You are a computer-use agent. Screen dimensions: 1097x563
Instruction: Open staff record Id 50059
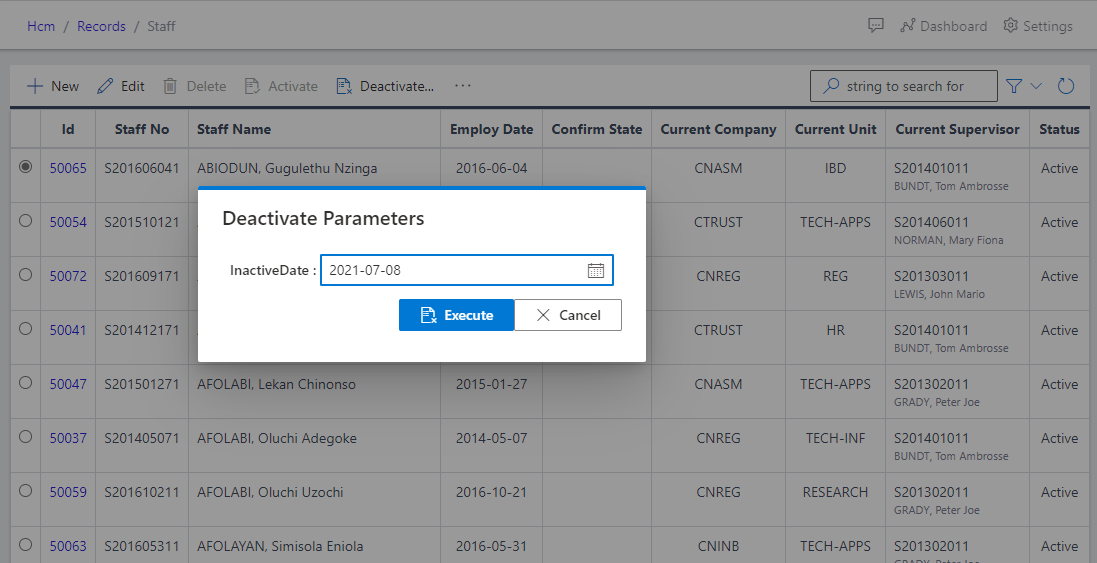pos(68,492)
